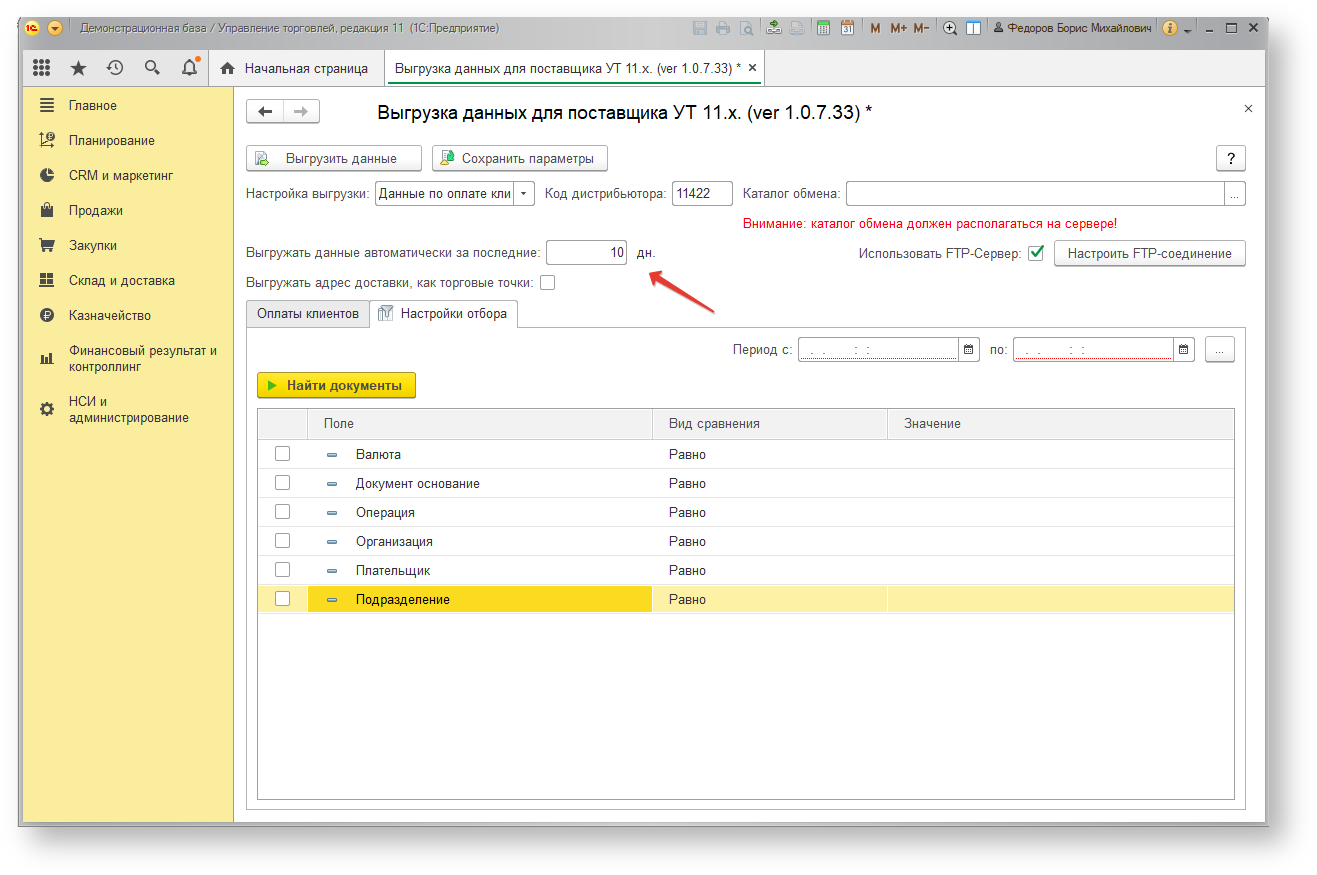
Task: Click the Настроить FTP-соединение button
Action: tap(1150, 254)
